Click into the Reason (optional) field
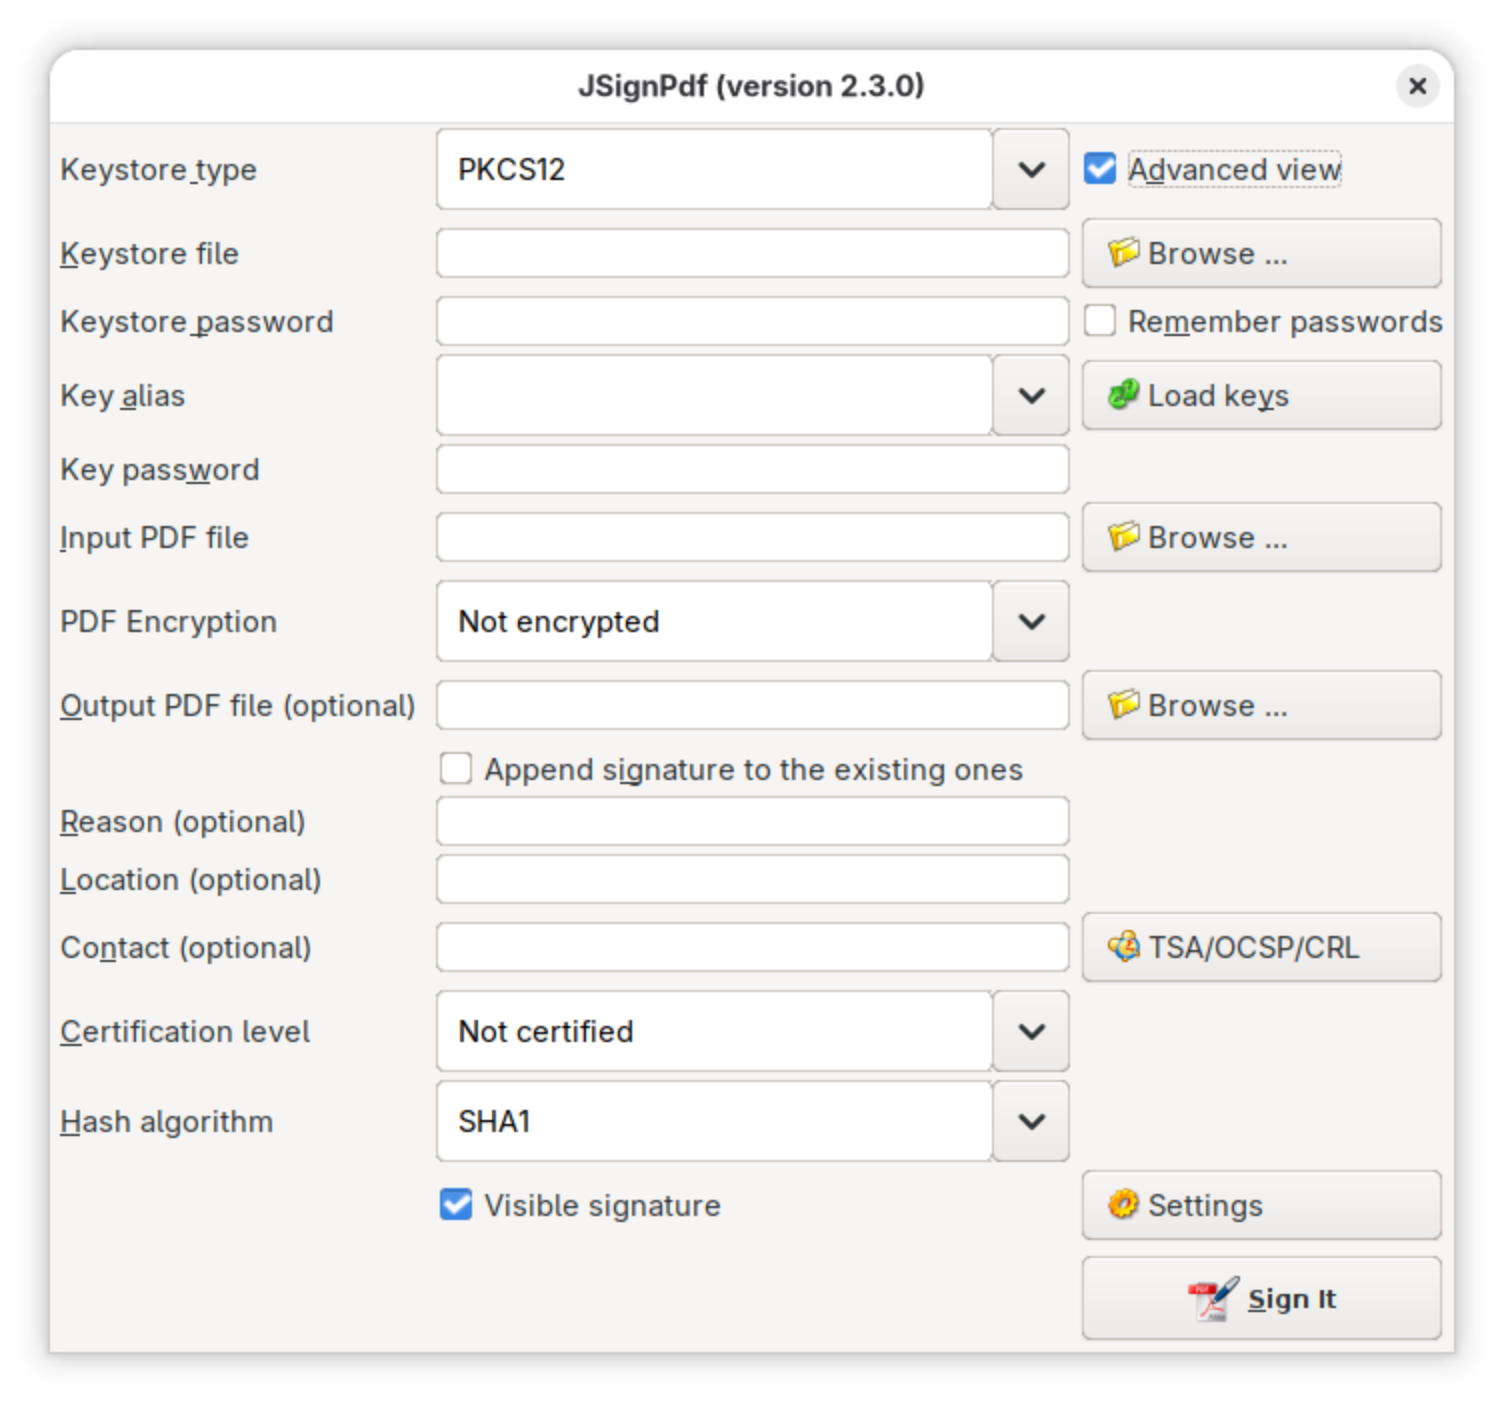The width and height of the screenshot is (1504, 1402). click(x=752, y=821)
